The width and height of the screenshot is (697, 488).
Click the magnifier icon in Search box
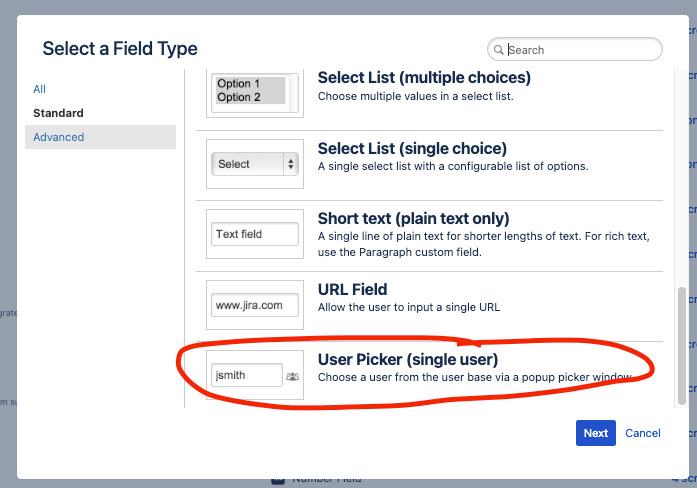(498, 49)
